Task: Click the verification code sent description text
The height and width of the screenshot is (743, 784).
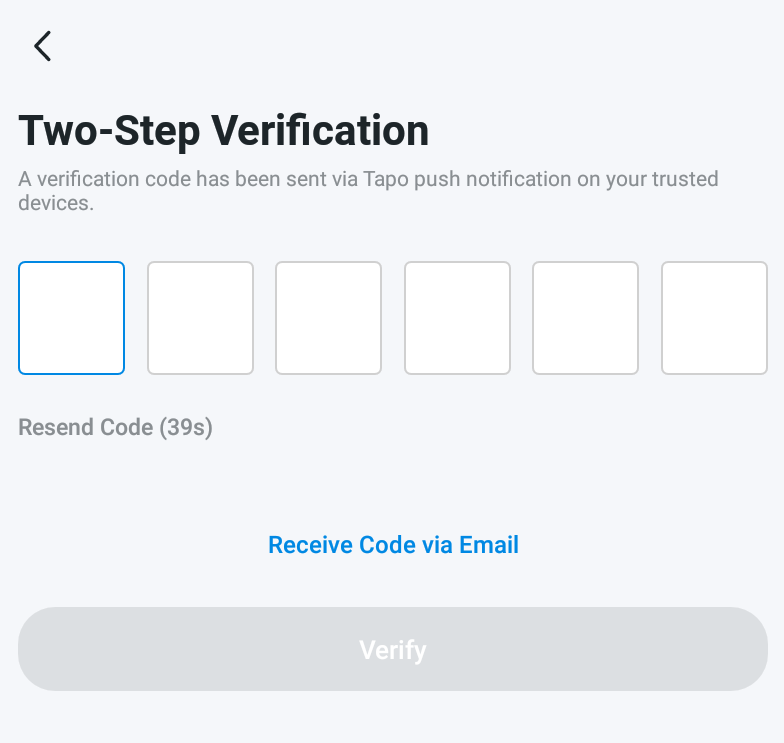Action: tap(368, 191)
